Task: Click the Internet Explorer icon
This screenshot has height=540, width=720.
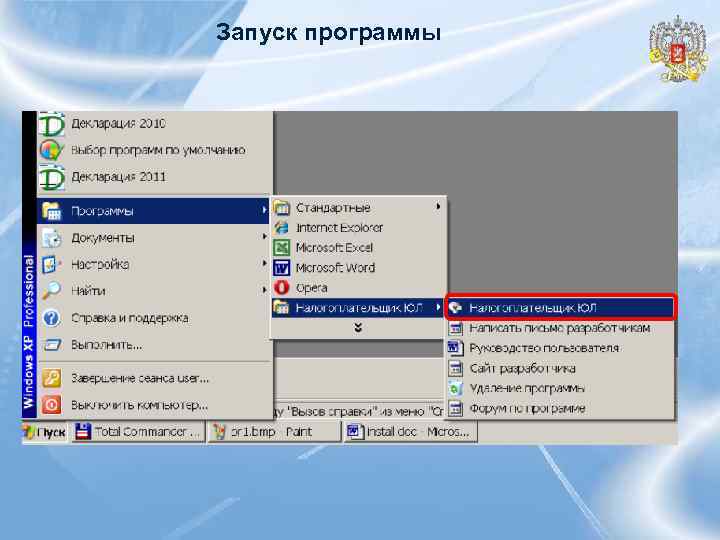Action: [281, 228]
